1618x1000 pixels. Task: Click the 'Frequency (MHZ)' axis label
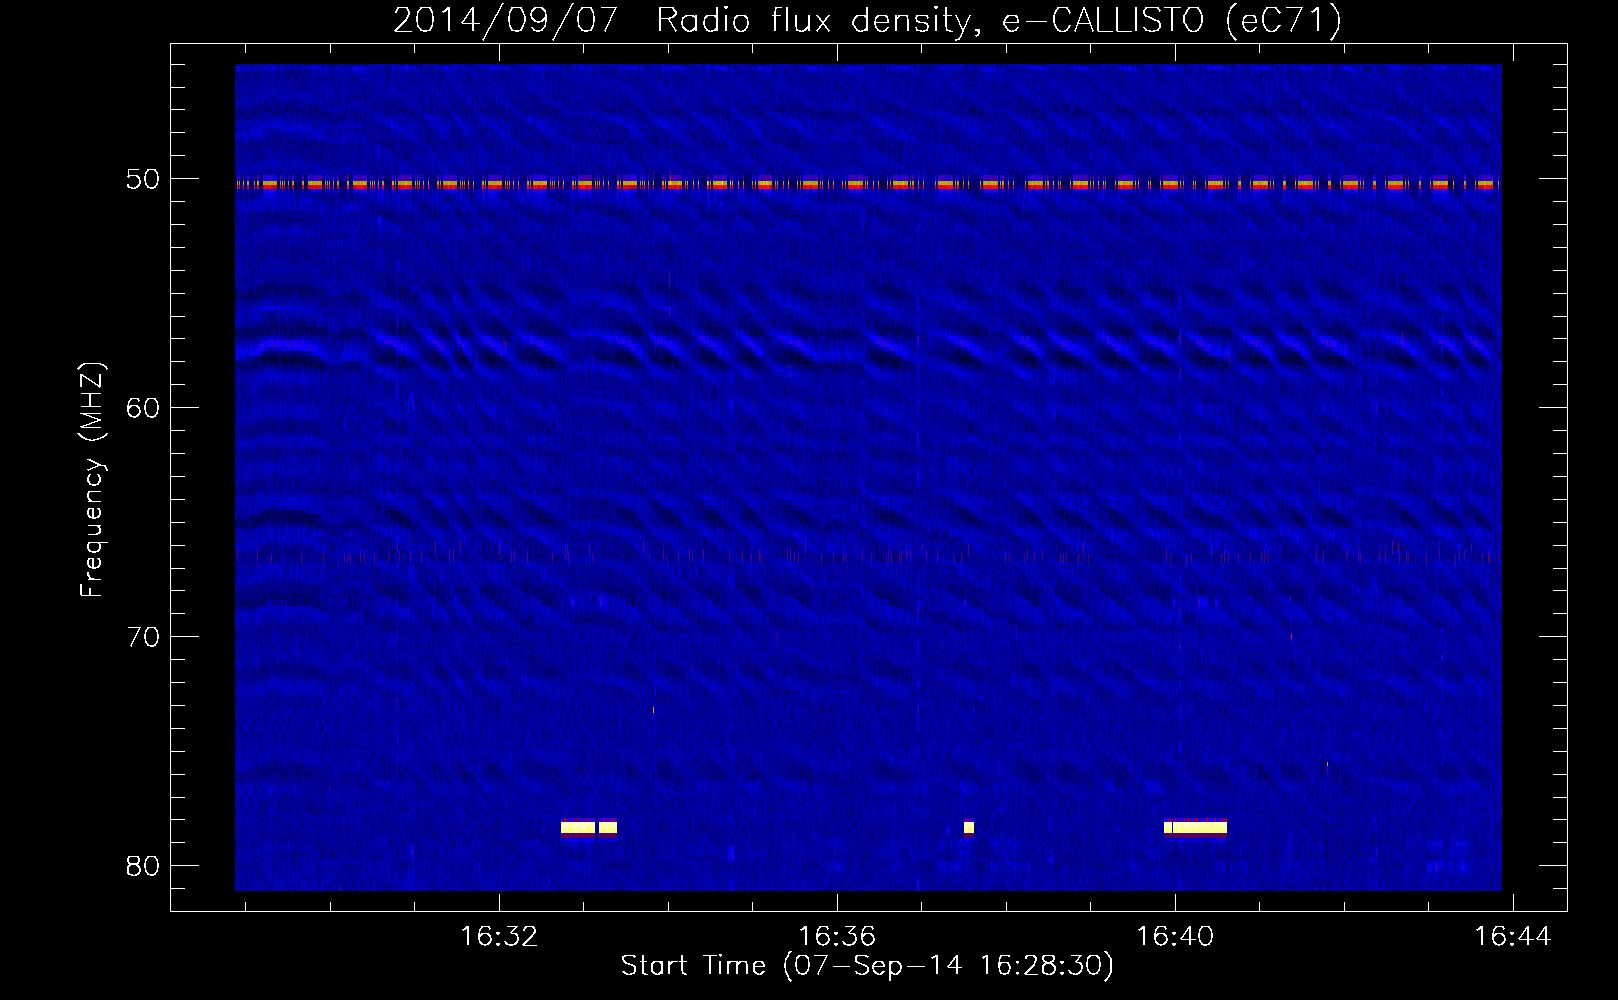coord(91,480)
